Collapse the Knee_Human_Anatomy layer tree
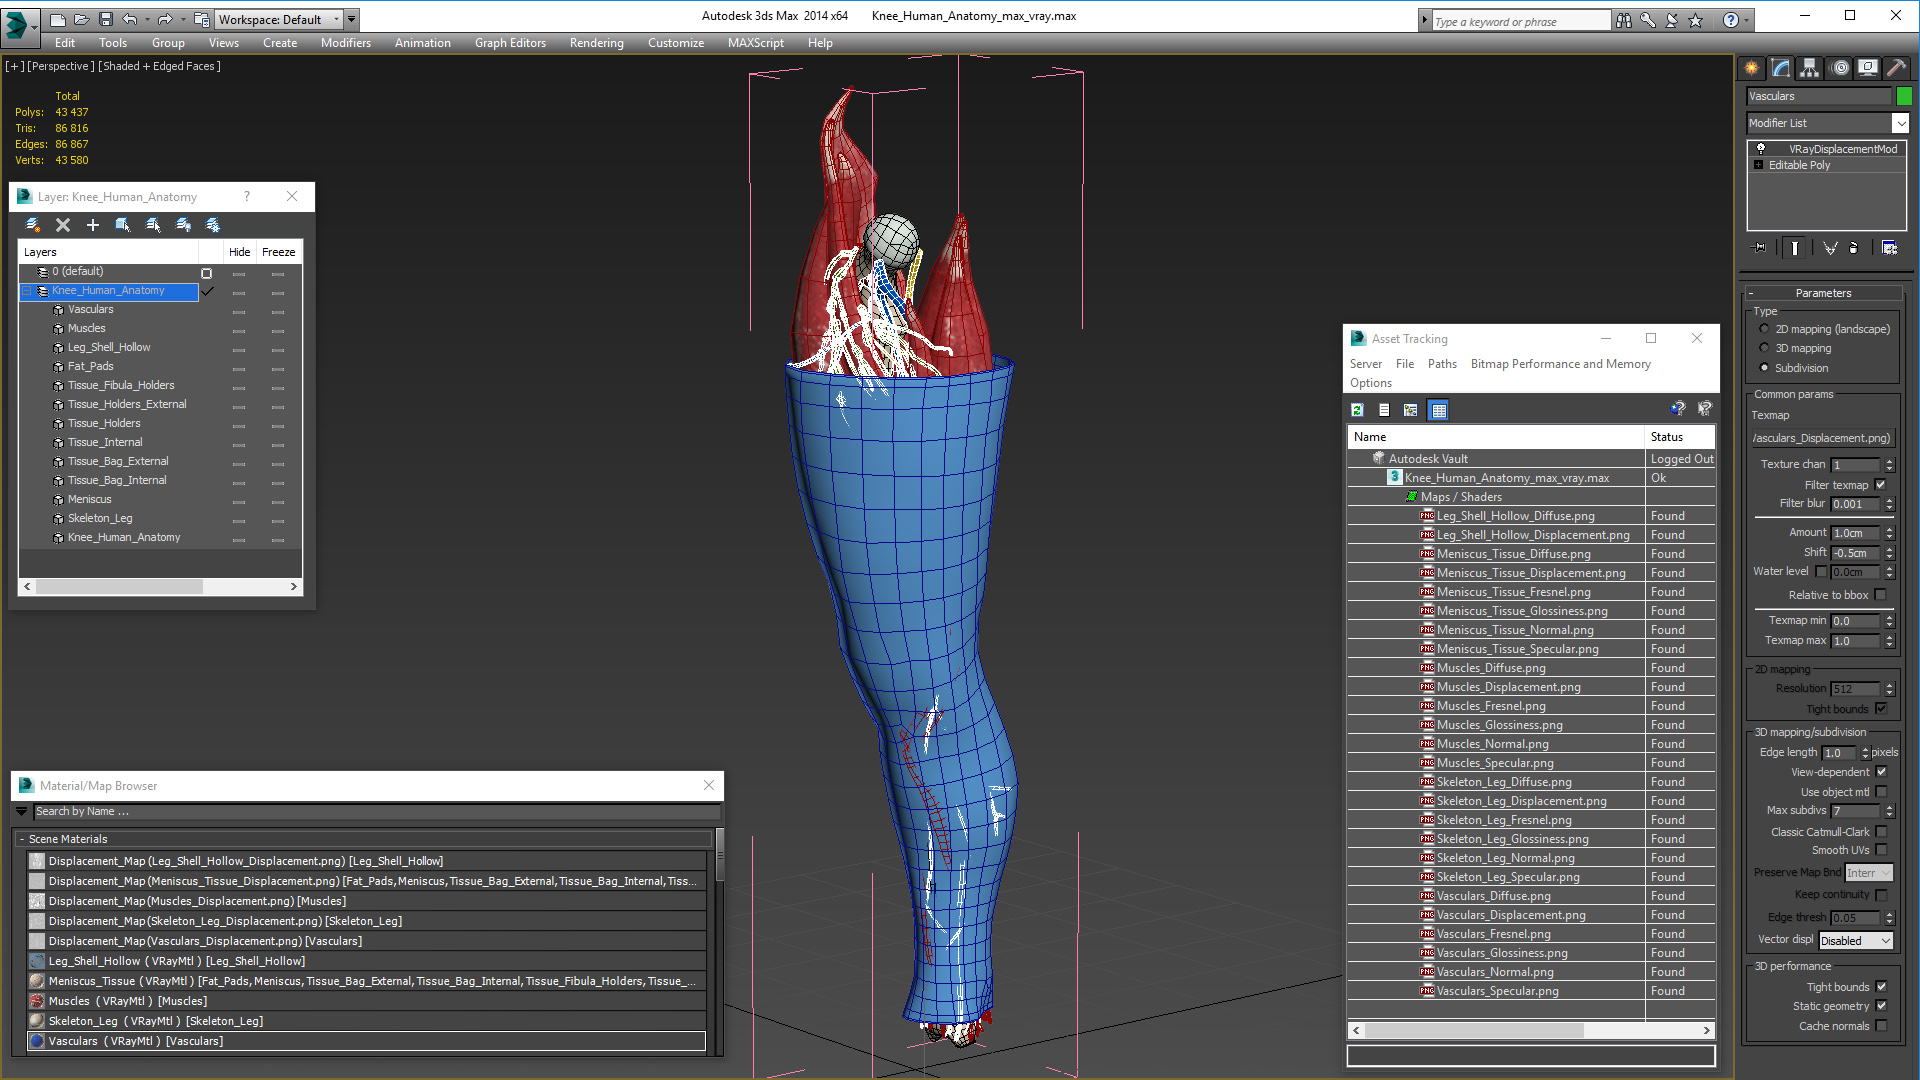 pyautogui.click(x=27, y=291)
